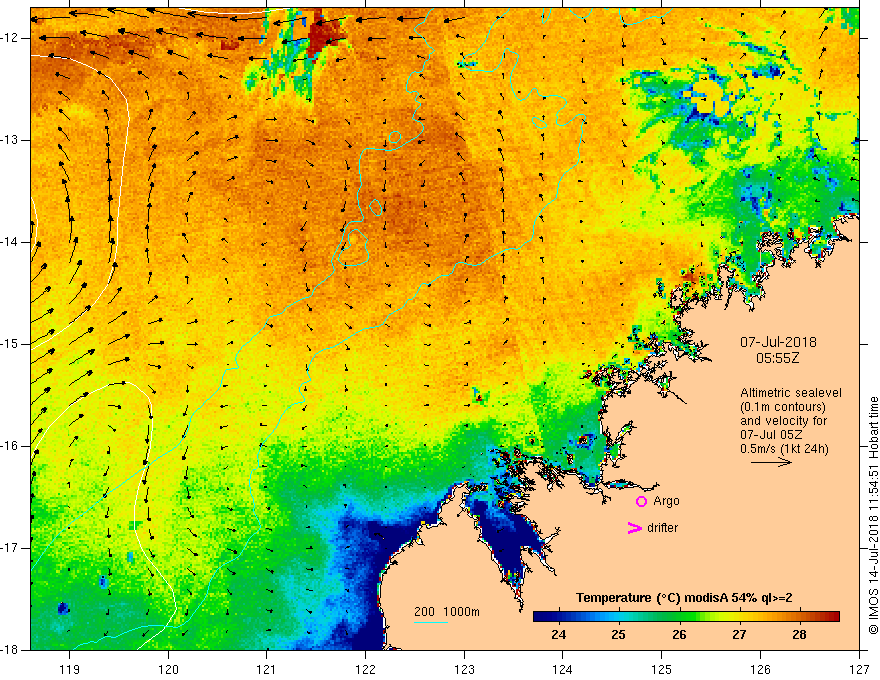Click the '200 1000m' depth label

pos(447,612)
